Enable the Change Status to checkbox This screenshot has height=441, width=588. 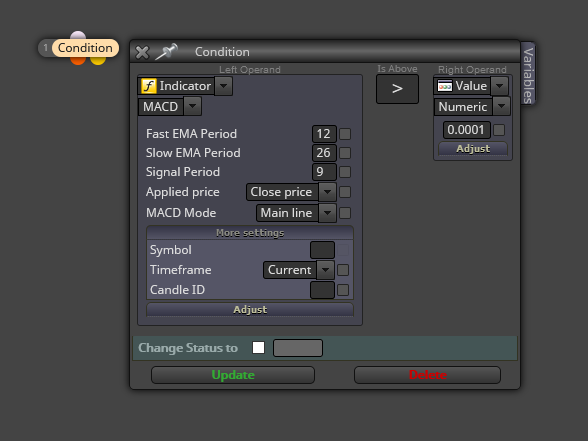click(258, 348)
